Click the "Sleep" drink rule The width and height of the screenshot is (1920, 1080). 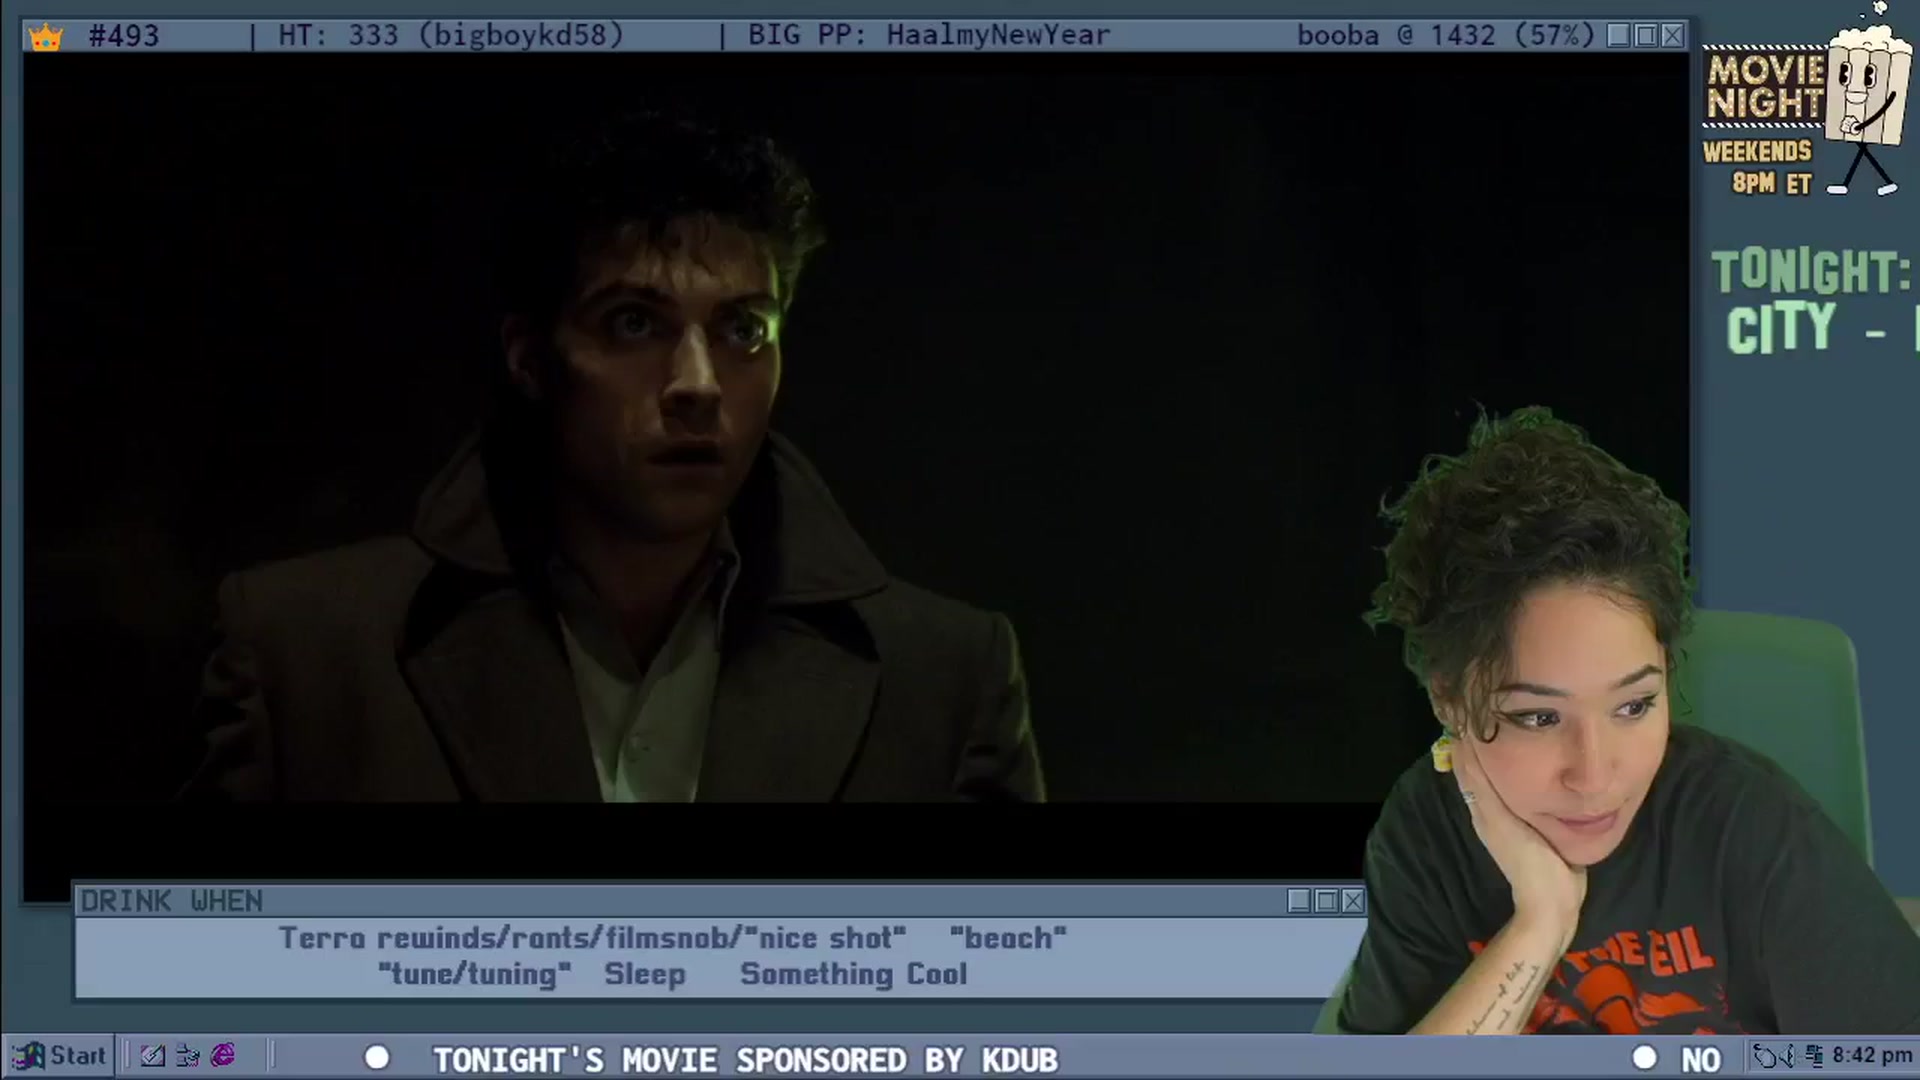(x=645, y=974)
